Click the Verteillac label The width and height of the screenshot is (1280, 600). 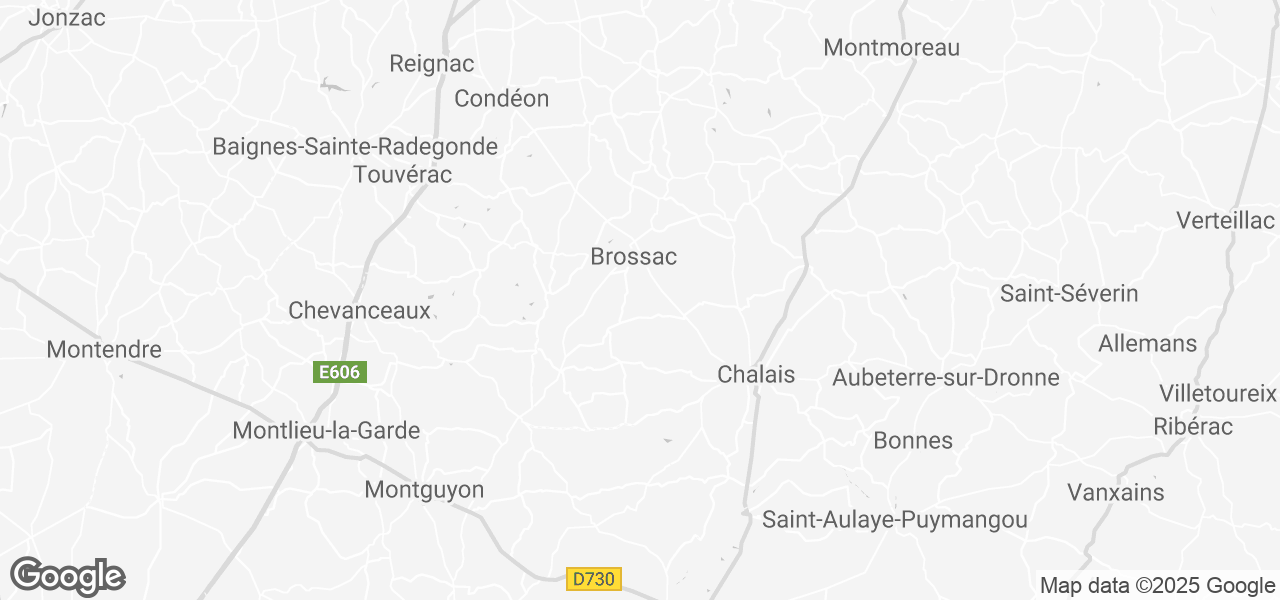click(1226, 221)
